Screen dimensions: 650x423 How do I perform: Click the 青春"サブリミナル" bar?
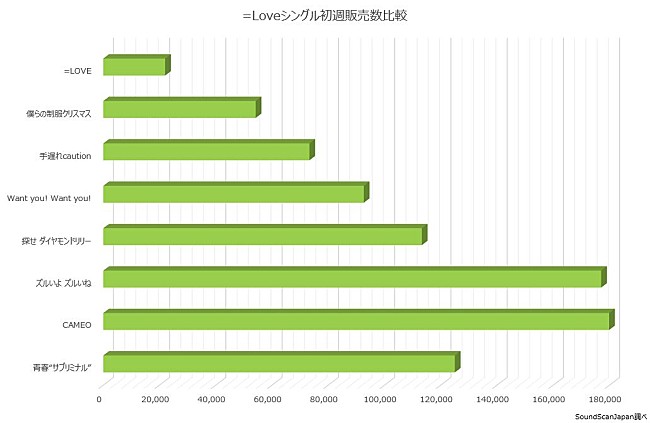point(280,364)
